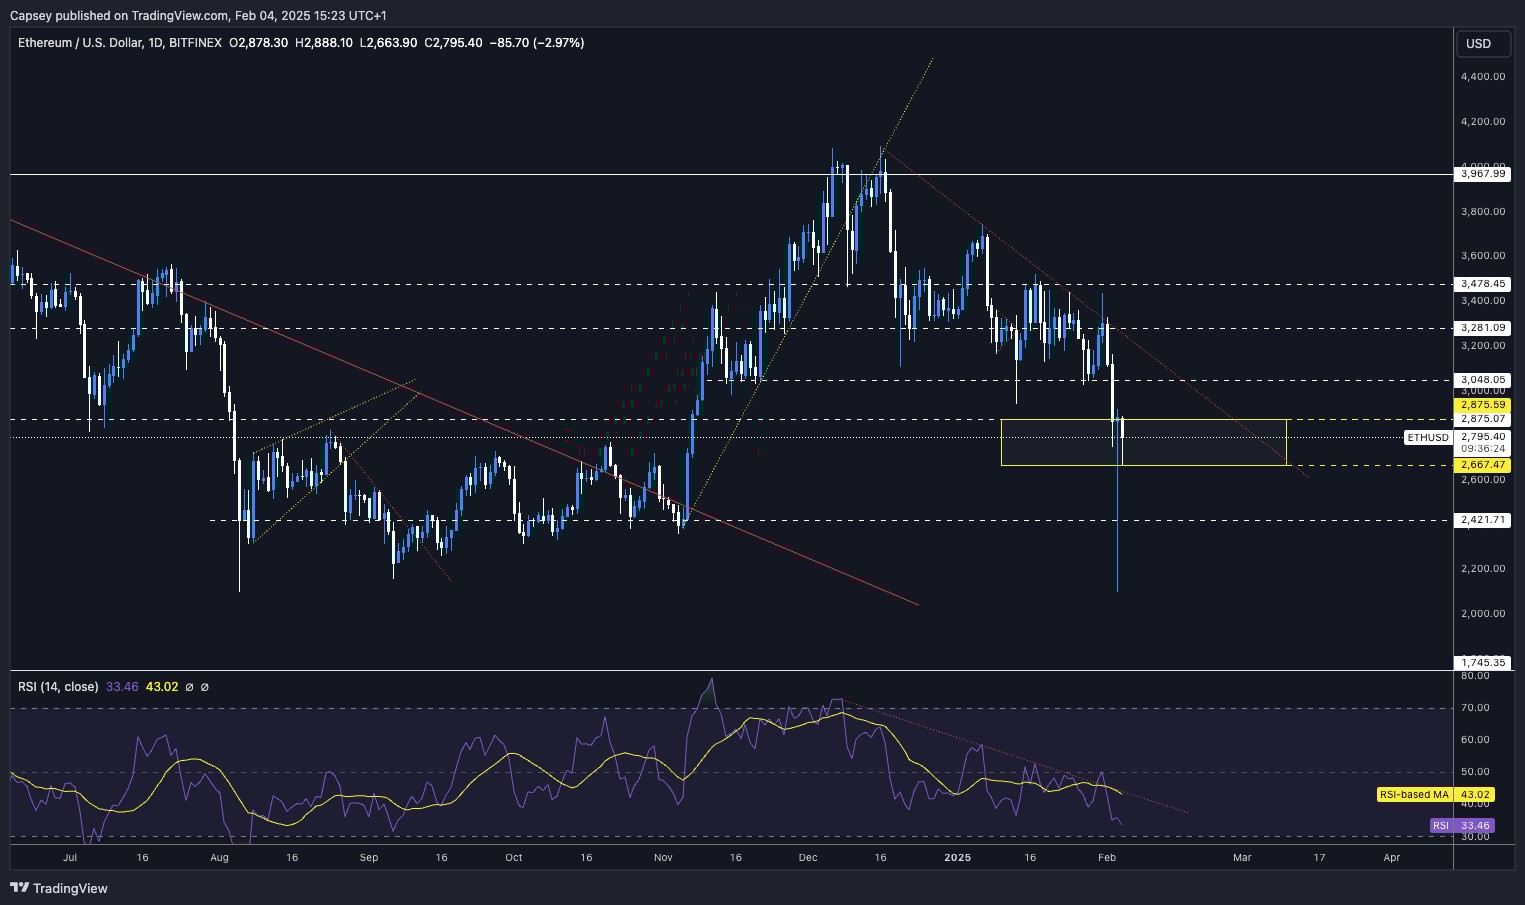Toggle the second hide-value icon in RSI legend
Screen dimensions: 1525x905
coord(205,687)
